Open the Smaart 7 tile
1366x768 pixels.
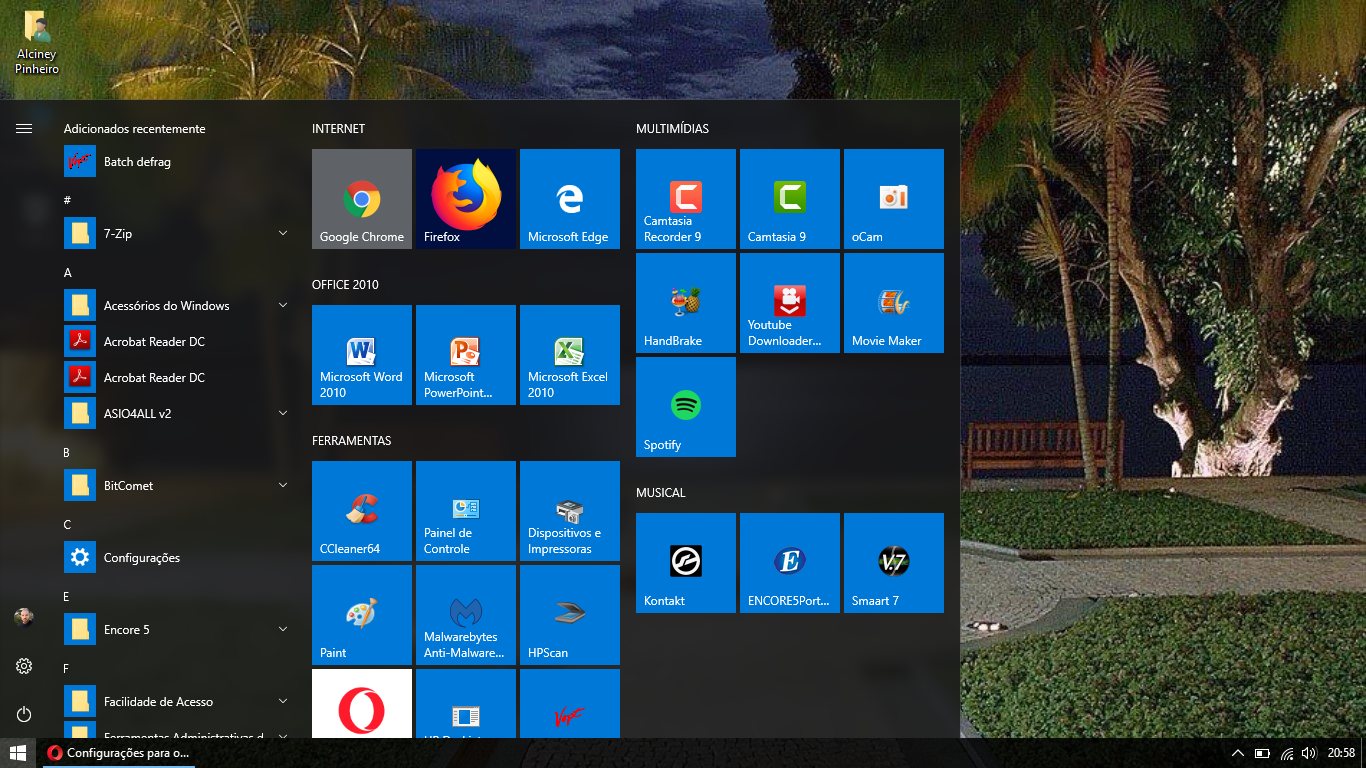894,563
